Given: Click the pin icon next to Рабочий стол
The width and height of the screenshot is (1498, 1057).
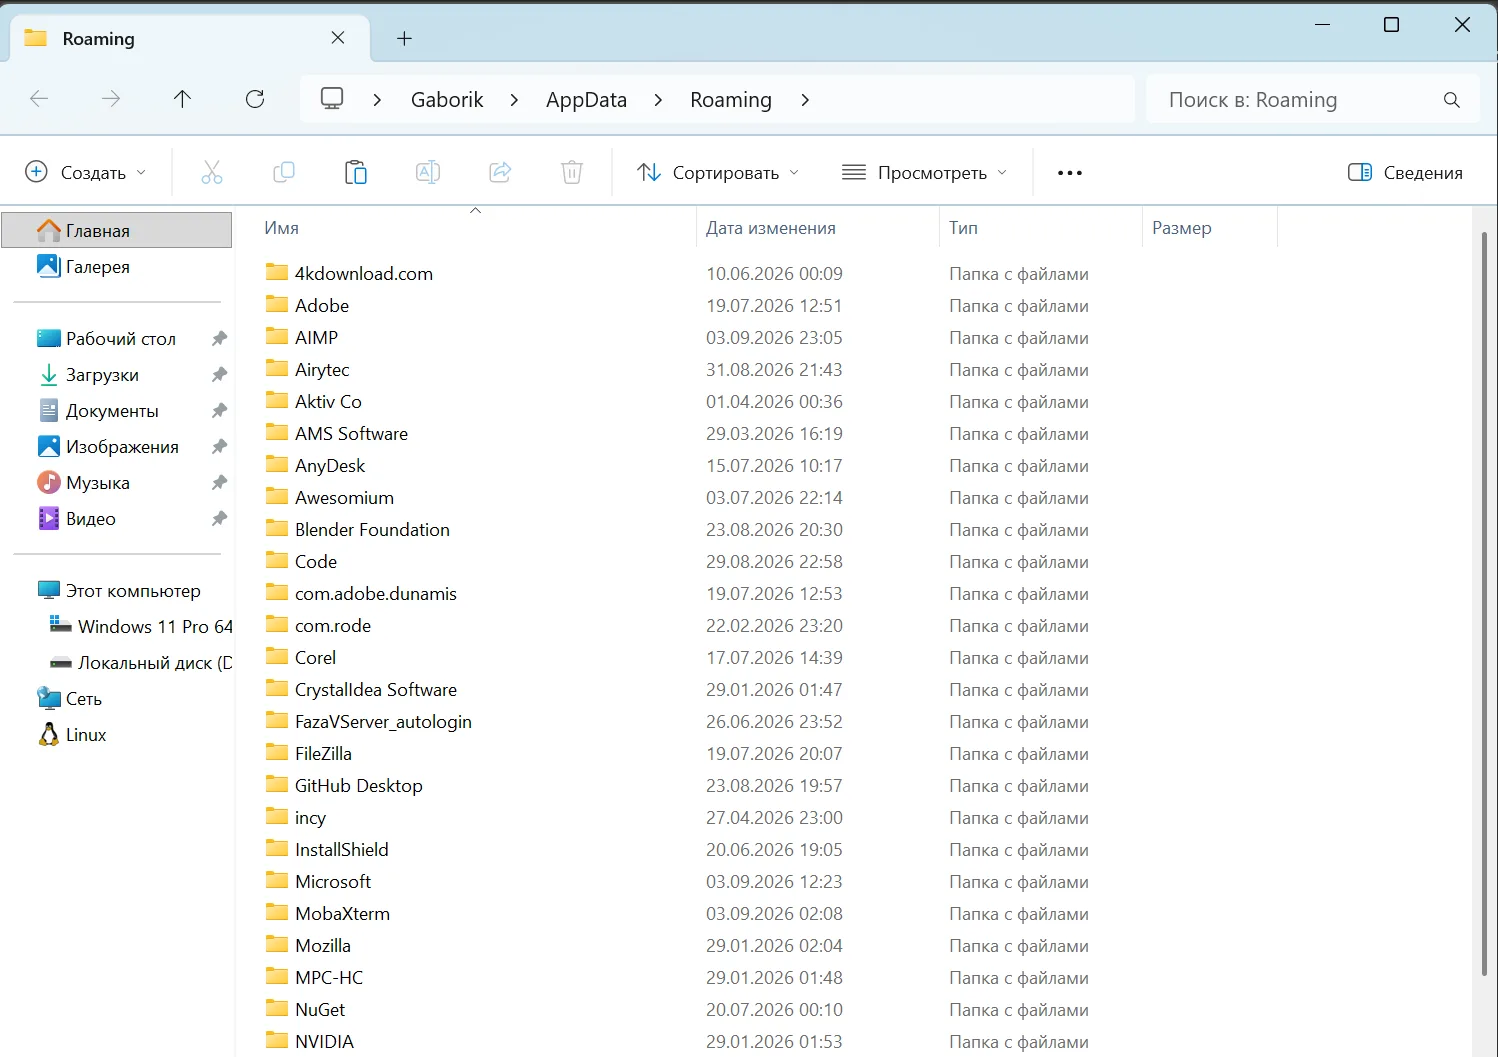Looking at the screenshot, I should 219,339.
